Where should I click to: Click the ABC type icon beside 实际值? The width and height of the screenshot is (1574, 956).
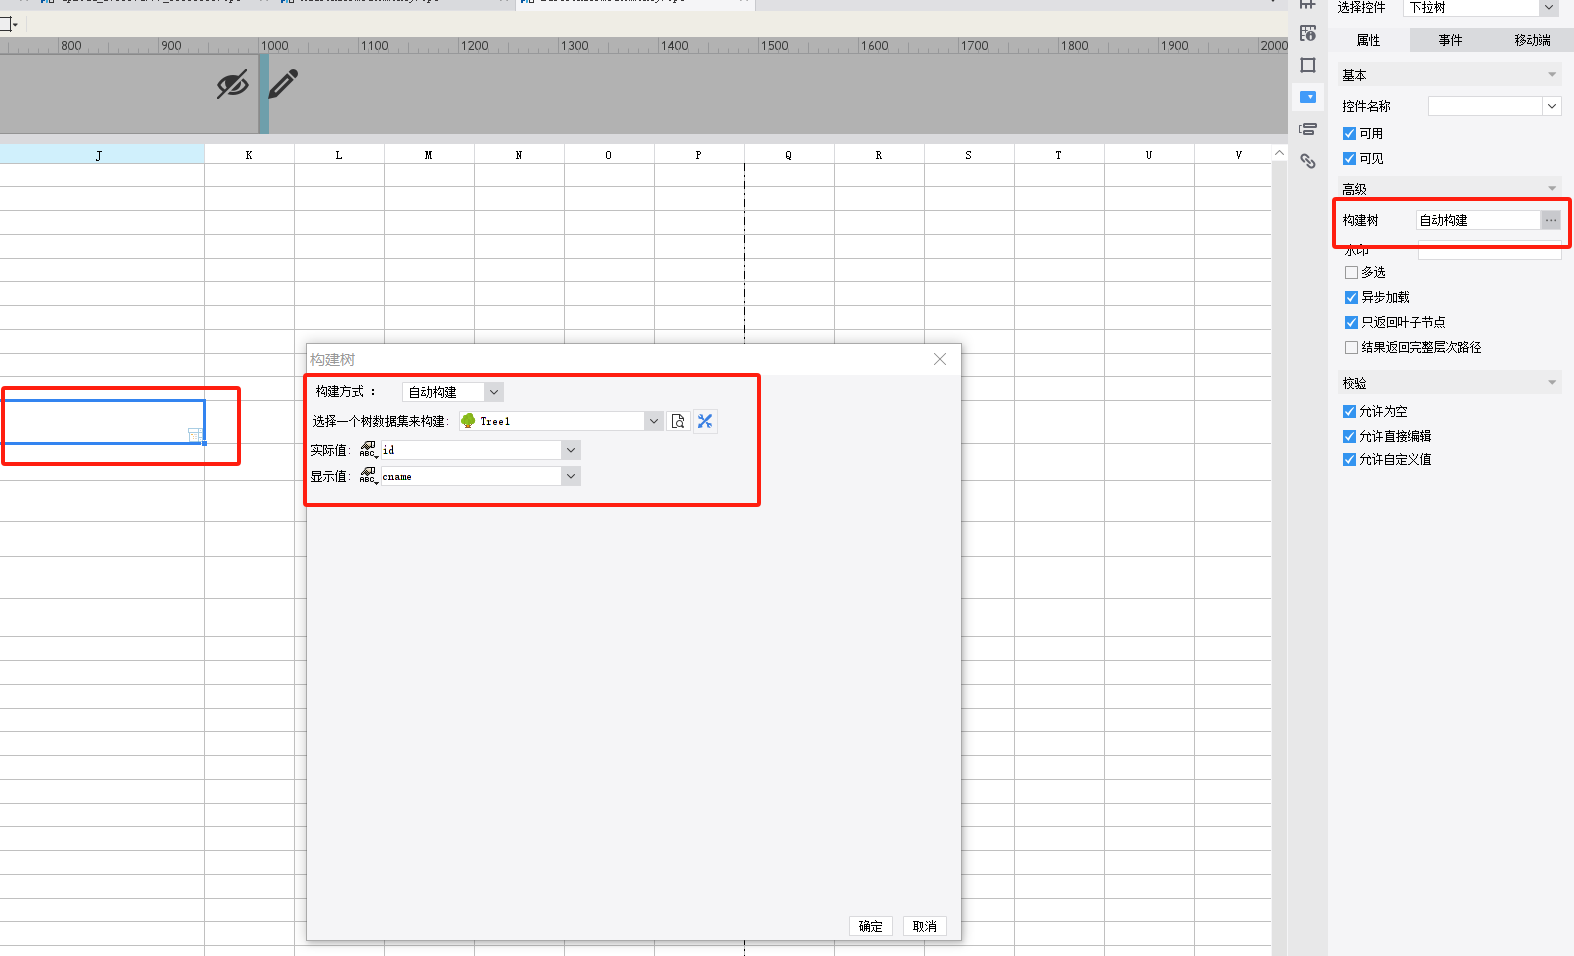(368, 450)
